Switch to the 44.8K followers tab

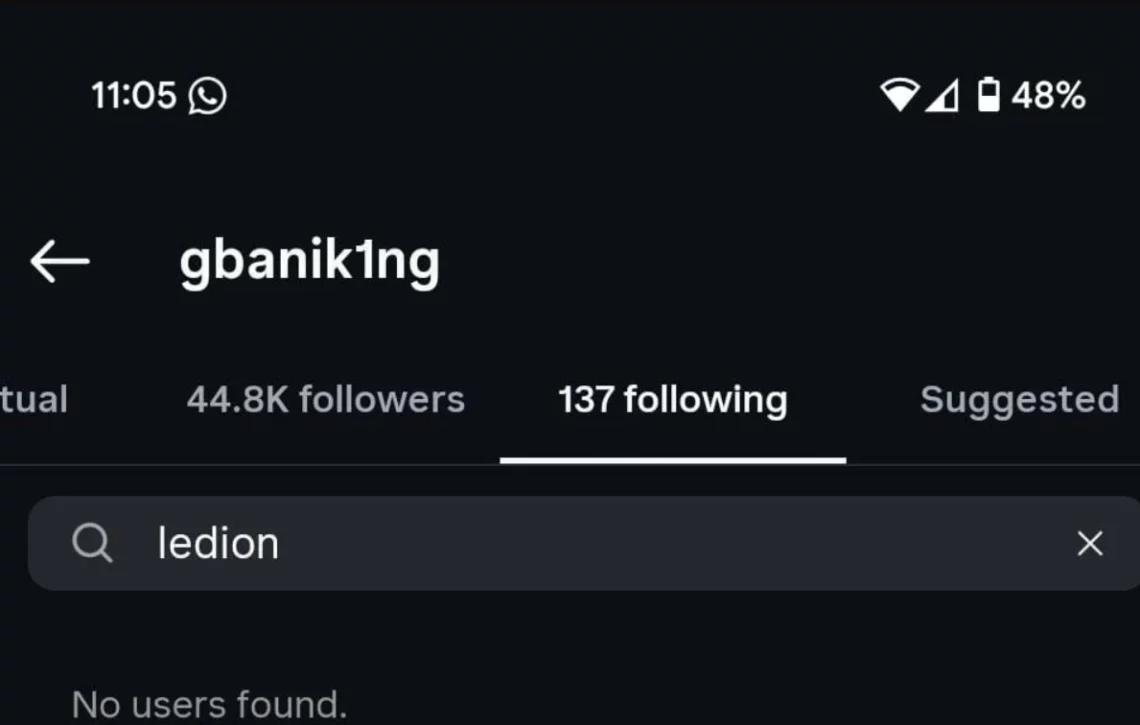[x=325, y=400]
